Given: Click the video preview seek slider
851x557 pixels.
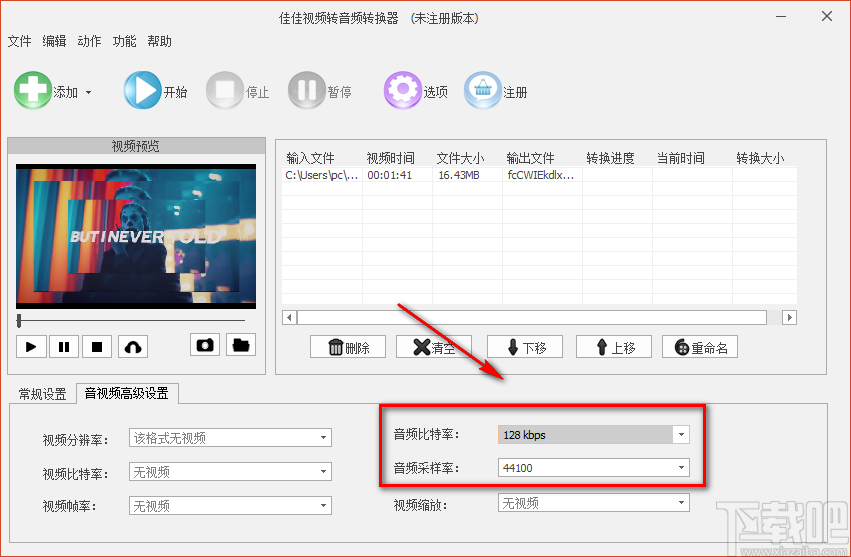Looking at the screenshot, I should point(131,321).
